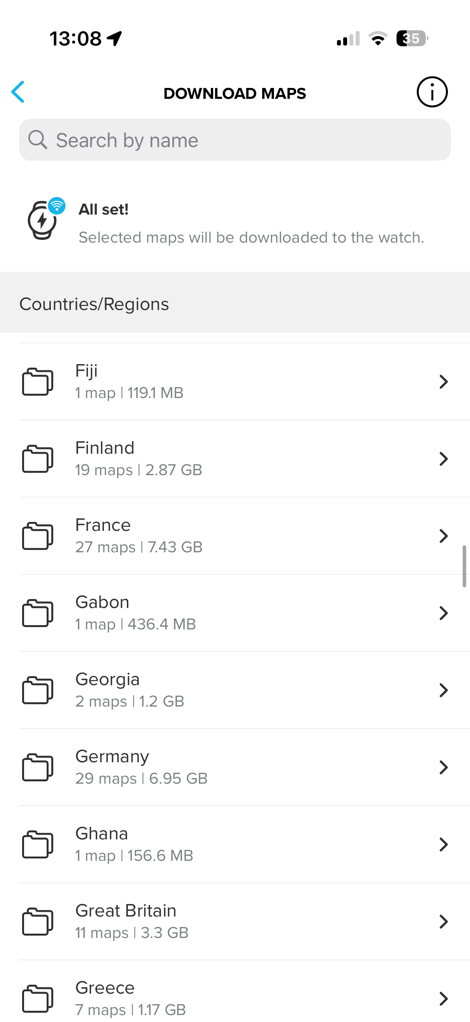The height and width of the screenshot is (1022, 470).
Task: Open the Germany 29 maps entry
Action: (x=235, y=767)
